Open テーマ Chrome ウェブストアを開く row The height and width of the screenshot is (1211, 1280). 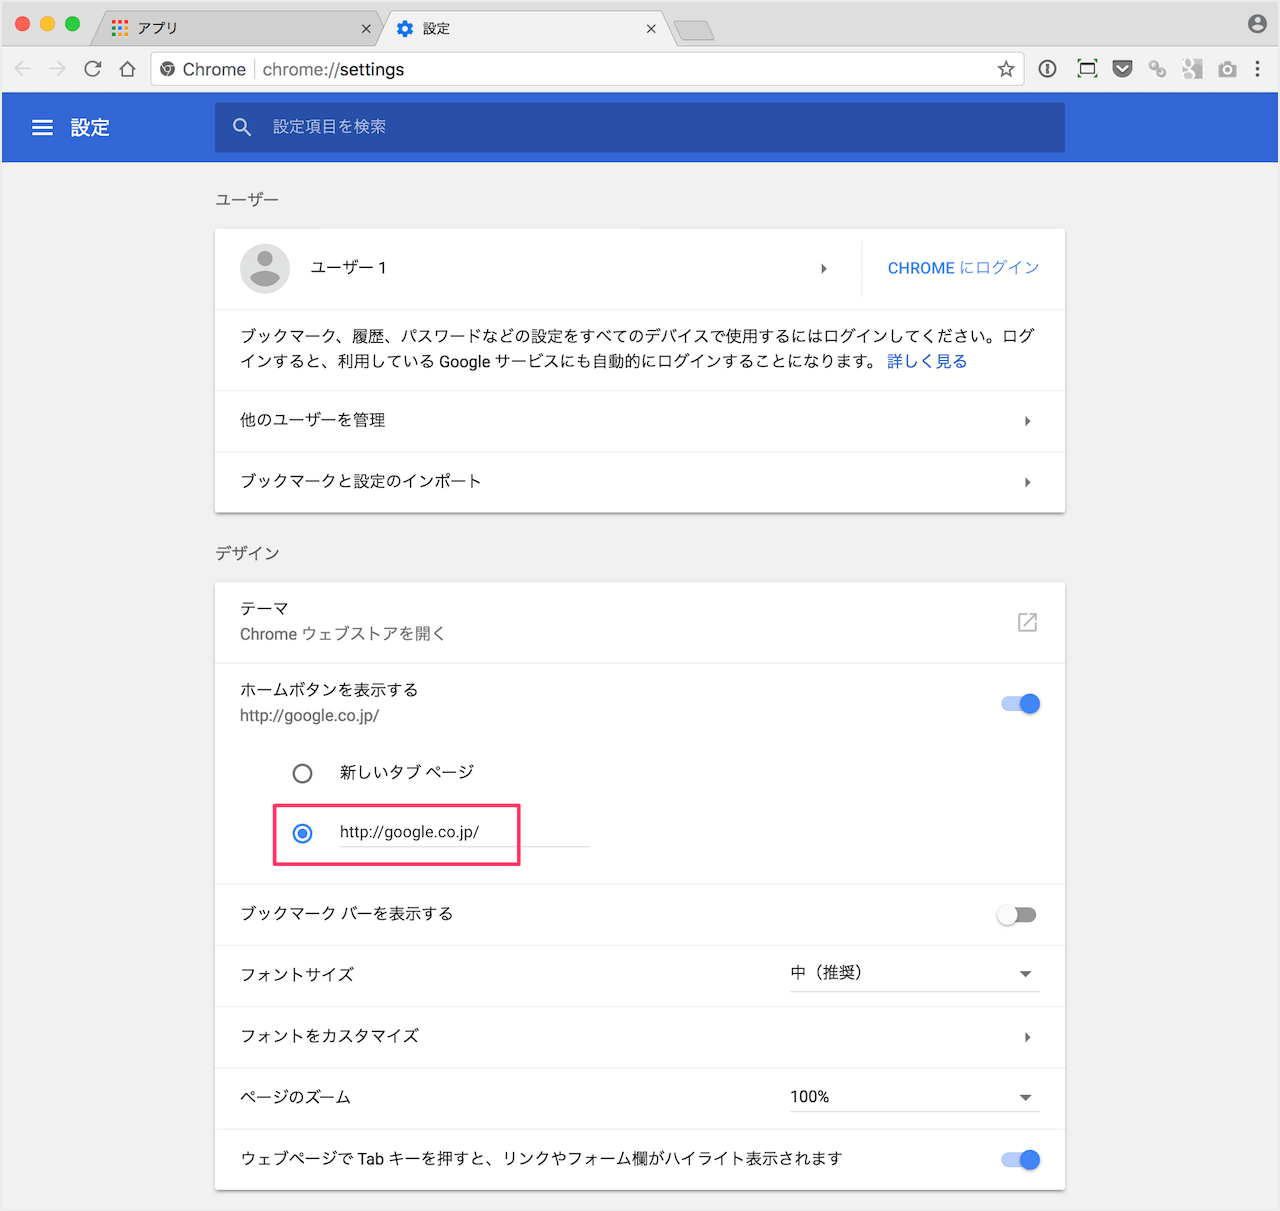click(x=640, y=622)
